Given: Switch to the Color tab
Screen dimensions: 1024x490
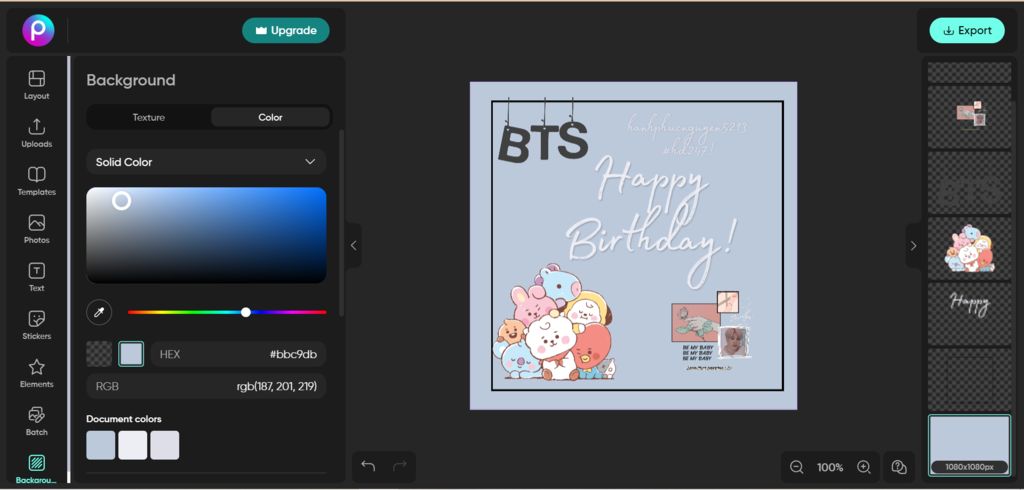Looking at the screenshot, I should point(270,118).
